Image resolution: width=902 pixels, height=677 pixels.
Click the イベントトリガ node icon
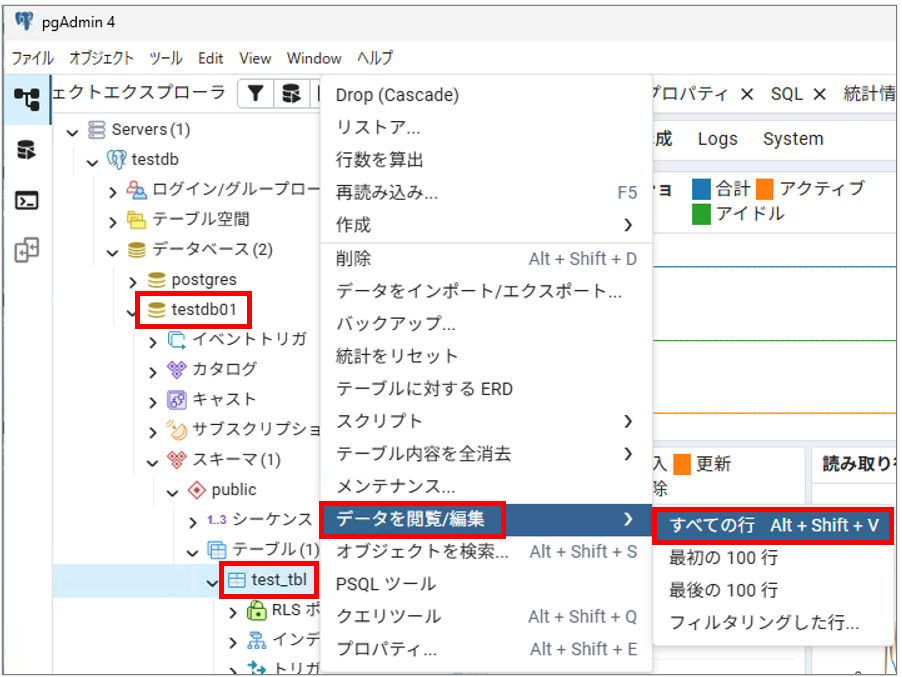pyautogui.click(x=177, y=340)
